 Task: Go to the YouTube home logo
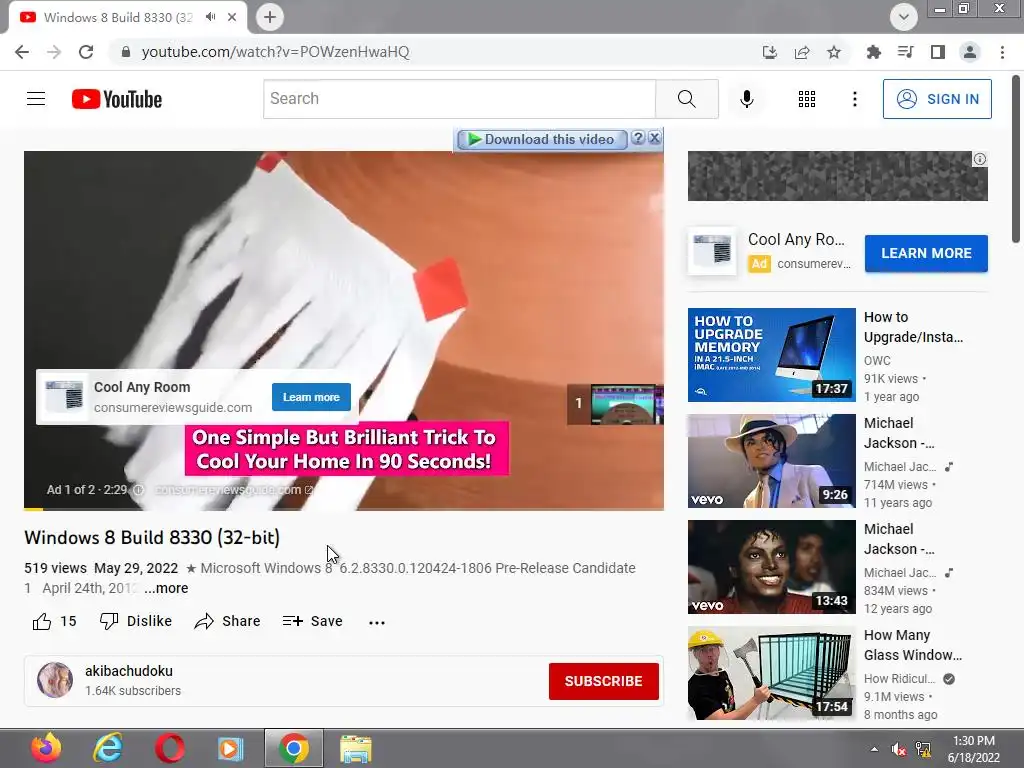click(116, 99)
